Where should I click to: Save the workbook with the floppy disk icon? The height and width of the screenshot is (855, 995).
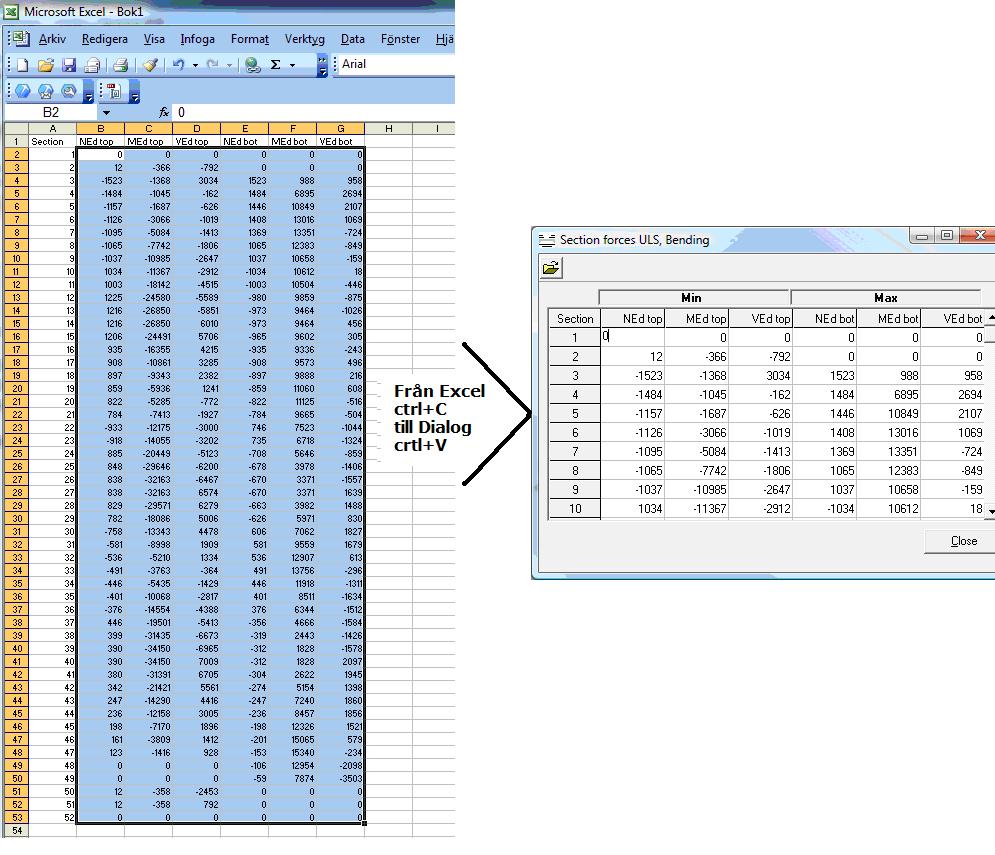69,65
